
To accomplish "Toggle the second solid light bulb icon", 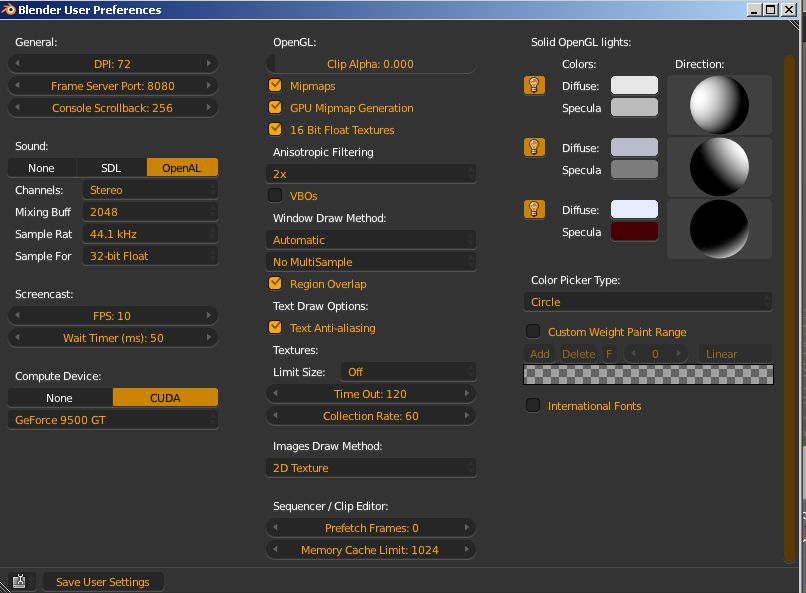I will 534,148.
